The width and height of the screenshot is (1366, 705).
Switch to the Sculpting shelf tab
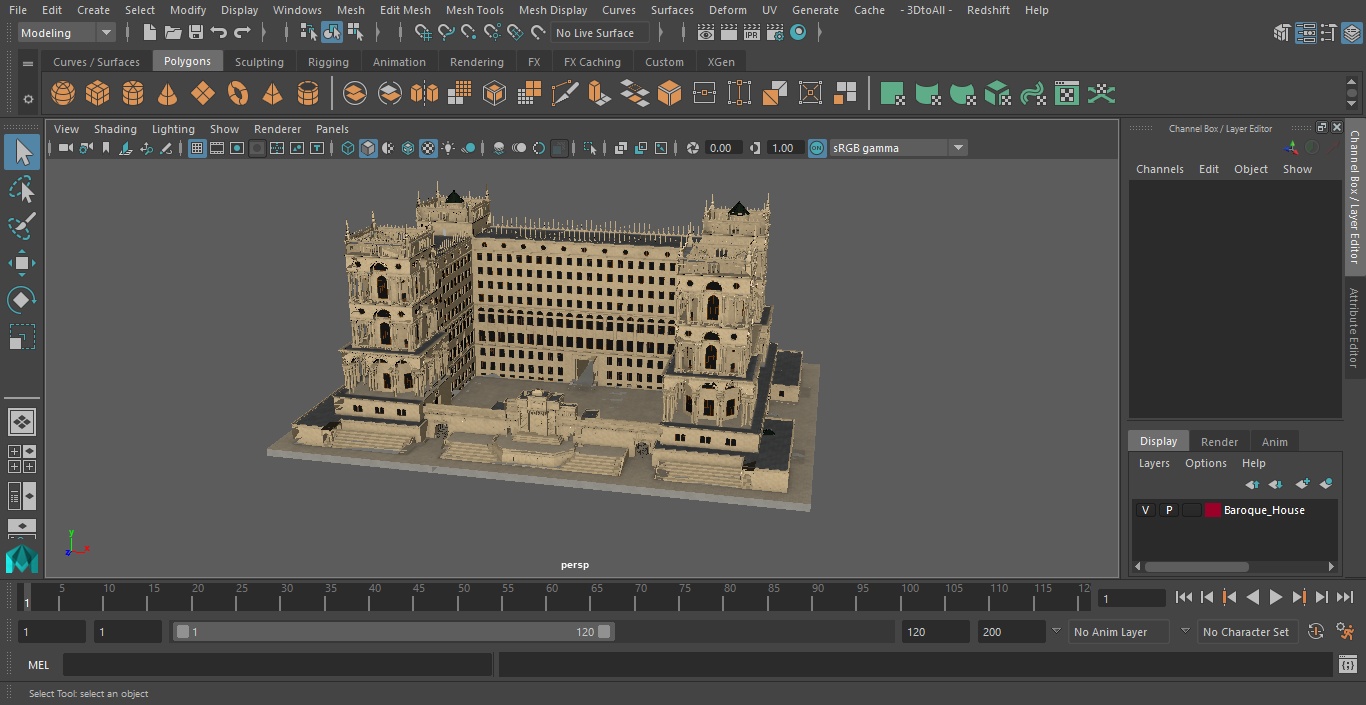(x=259, y=62)
